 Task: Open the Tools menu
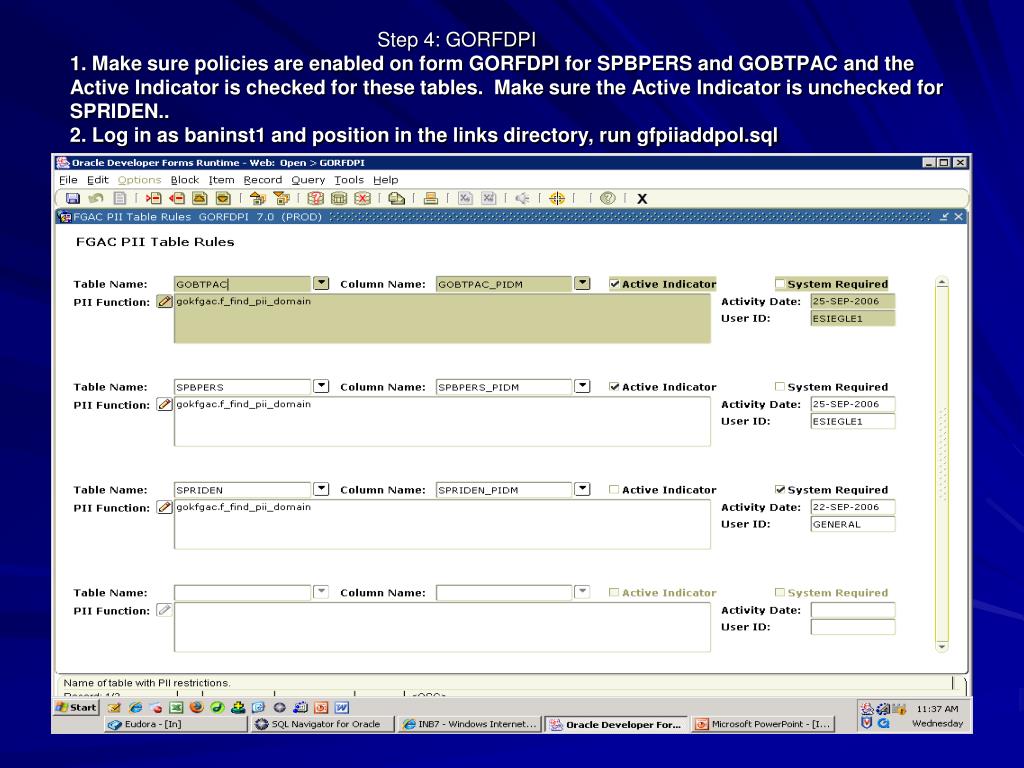(x=349, y=180)
